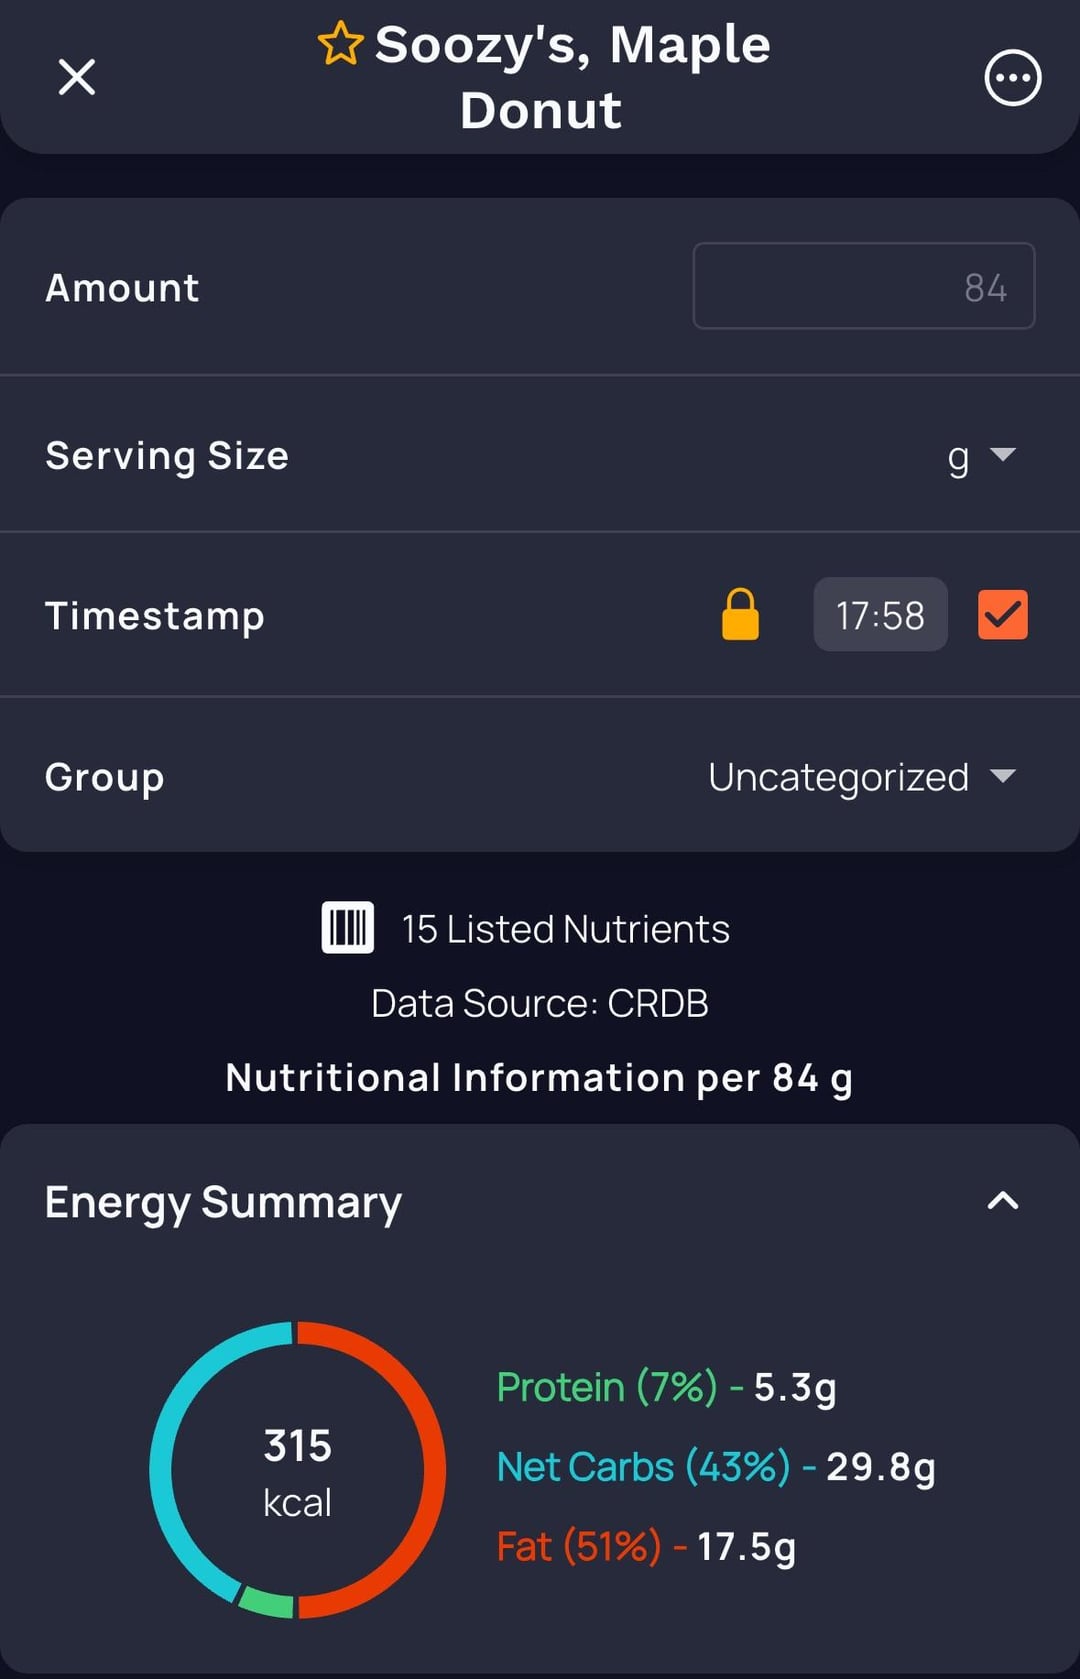This screenshot has width=1080, height=1679.
Task: Open the Serving Size unit dropdown
Action: point(982,457)
